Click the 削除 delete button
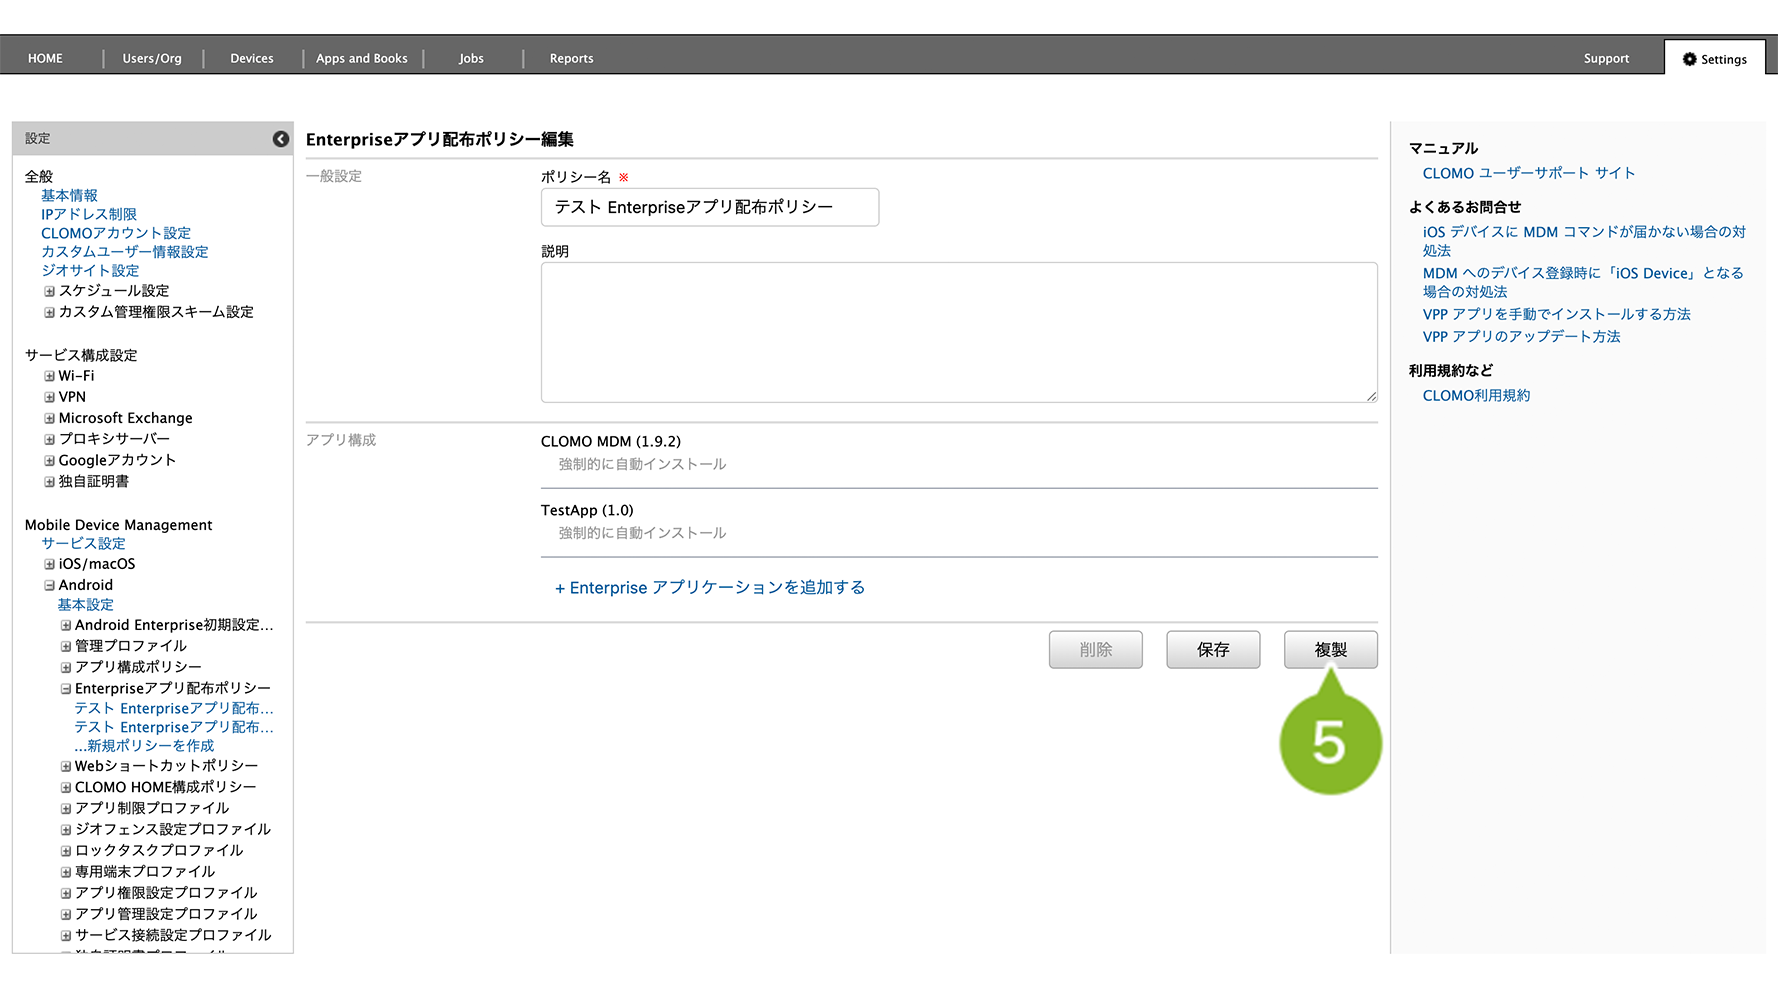Viewport: 1778px width, 1000px height. [1095, 650]
